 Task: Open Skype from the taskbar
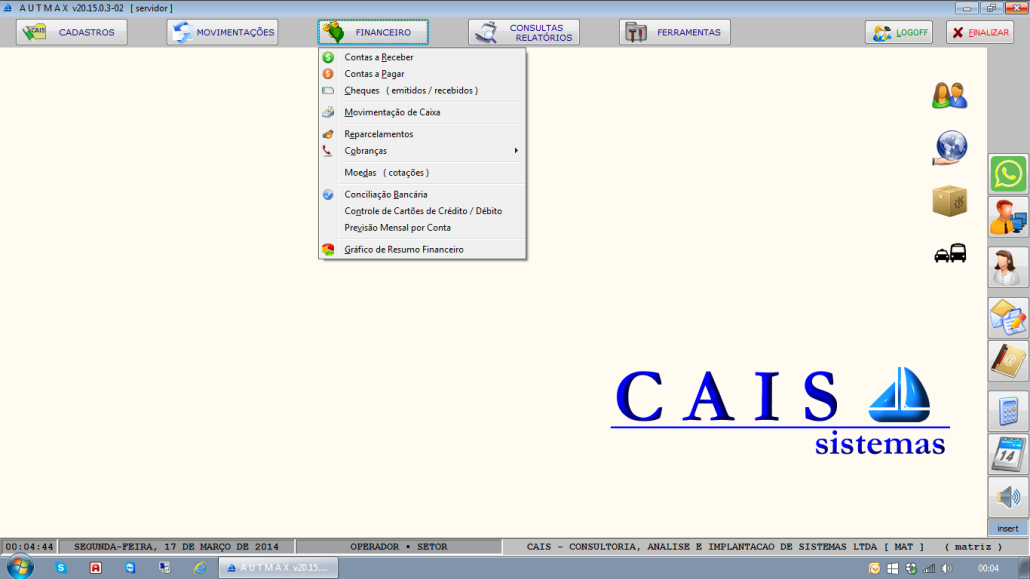point(61,568)
